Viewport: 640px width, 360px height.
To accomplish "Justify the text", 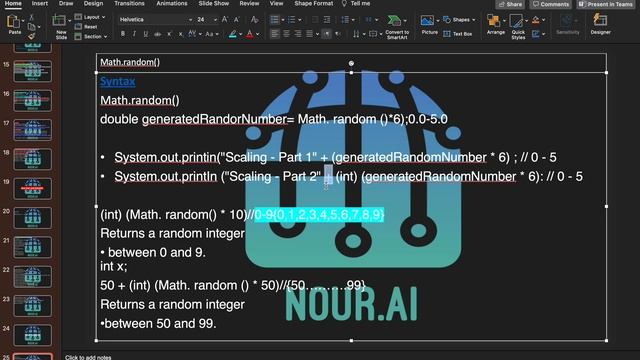I will 309,34.
